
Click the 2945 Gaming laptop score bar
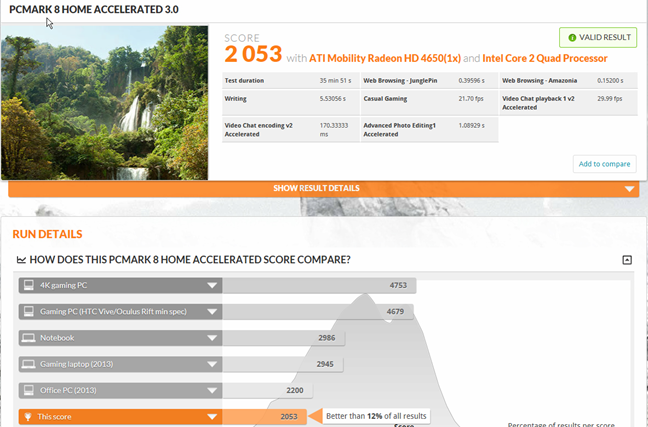(283, 364)
